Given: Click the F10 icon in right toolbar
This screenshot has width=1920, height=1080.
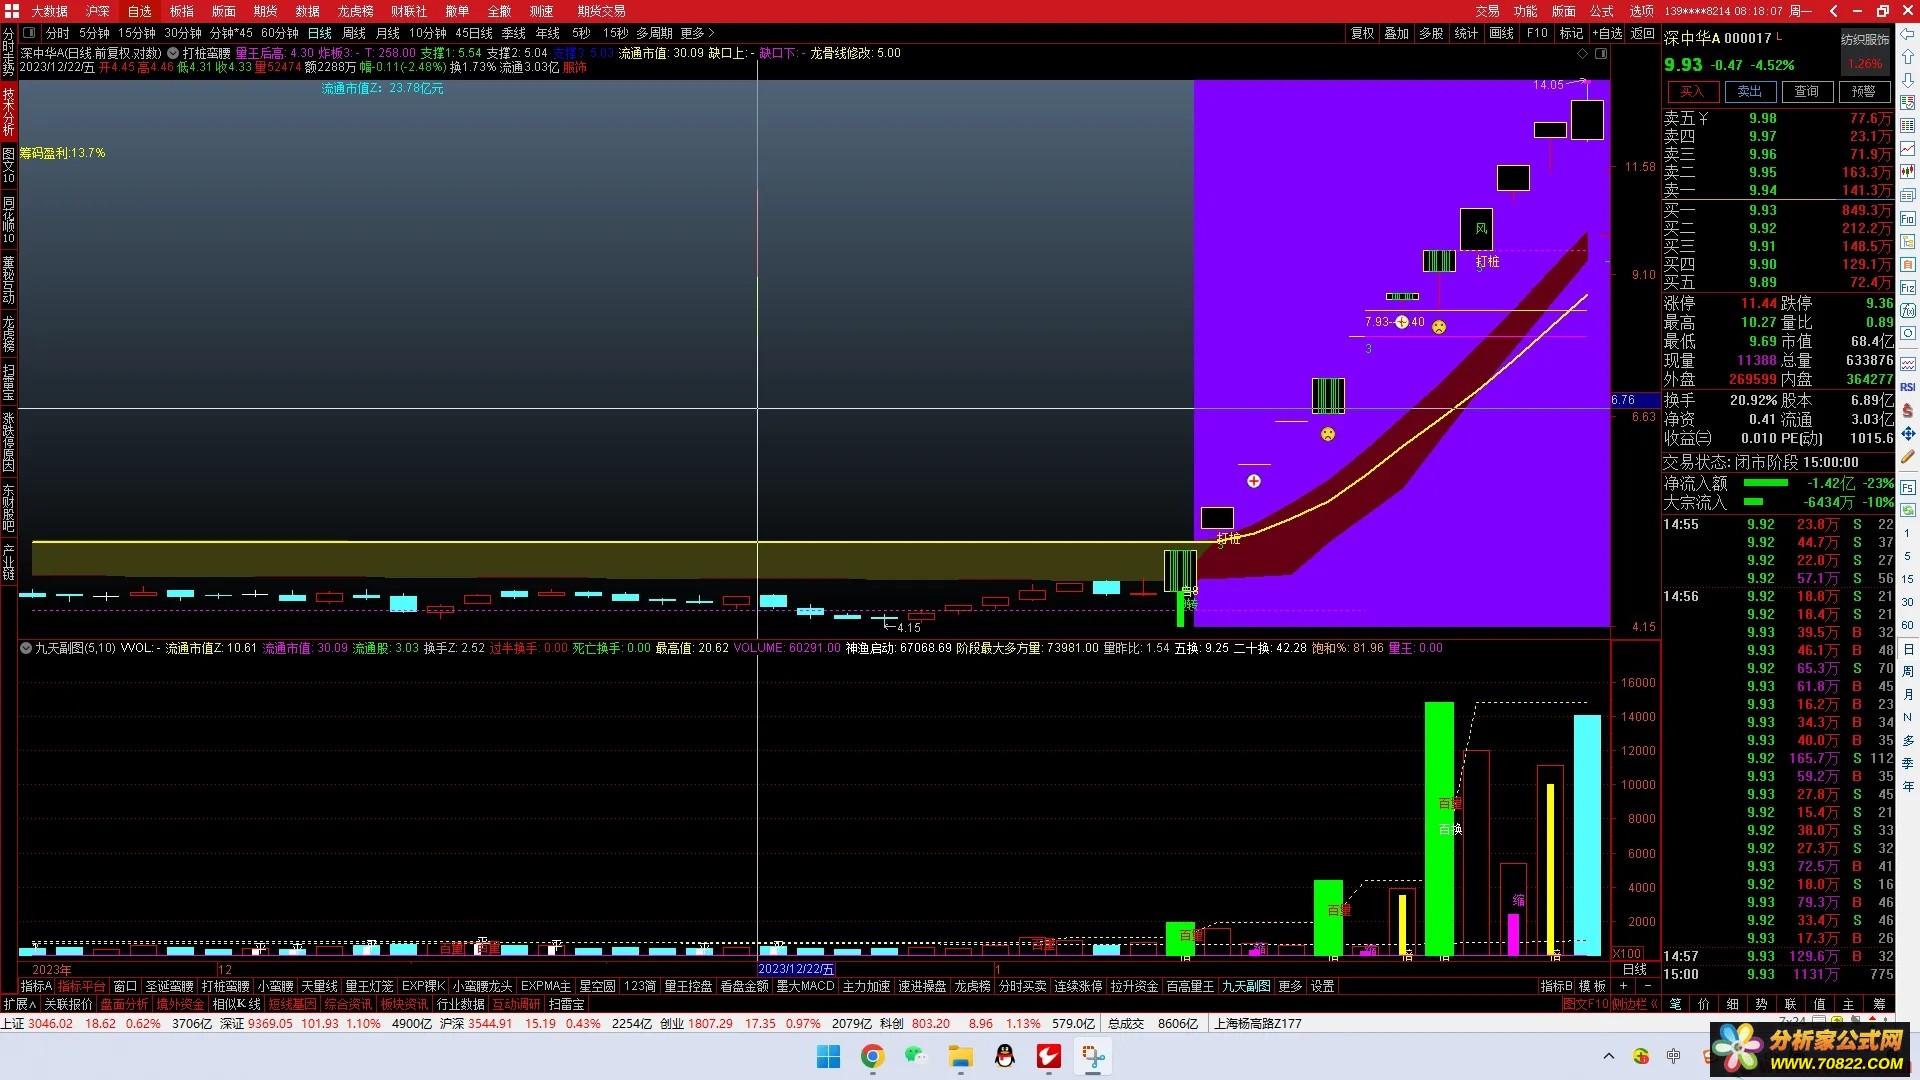Looking at the screenshot, I should tap(1908, 218).
